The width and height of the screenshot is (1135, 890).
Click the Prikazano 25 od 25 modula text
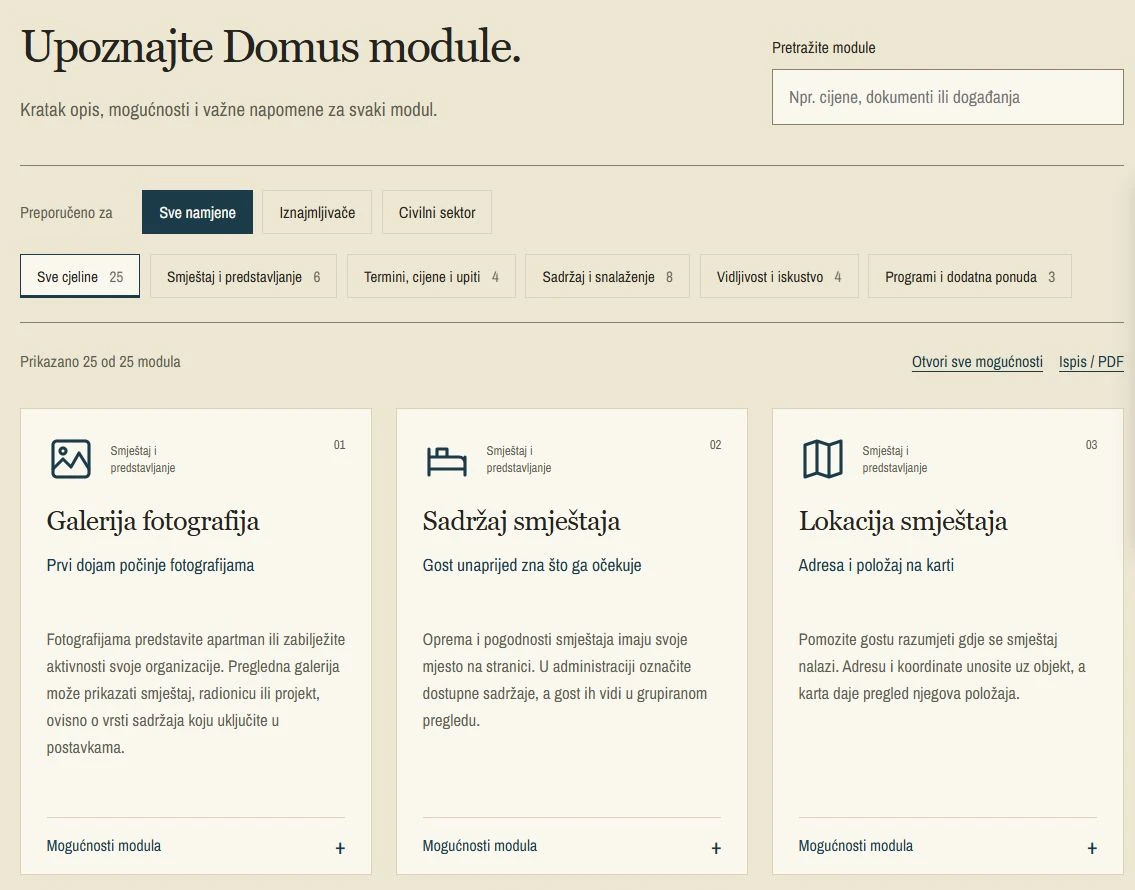[101, 361]
